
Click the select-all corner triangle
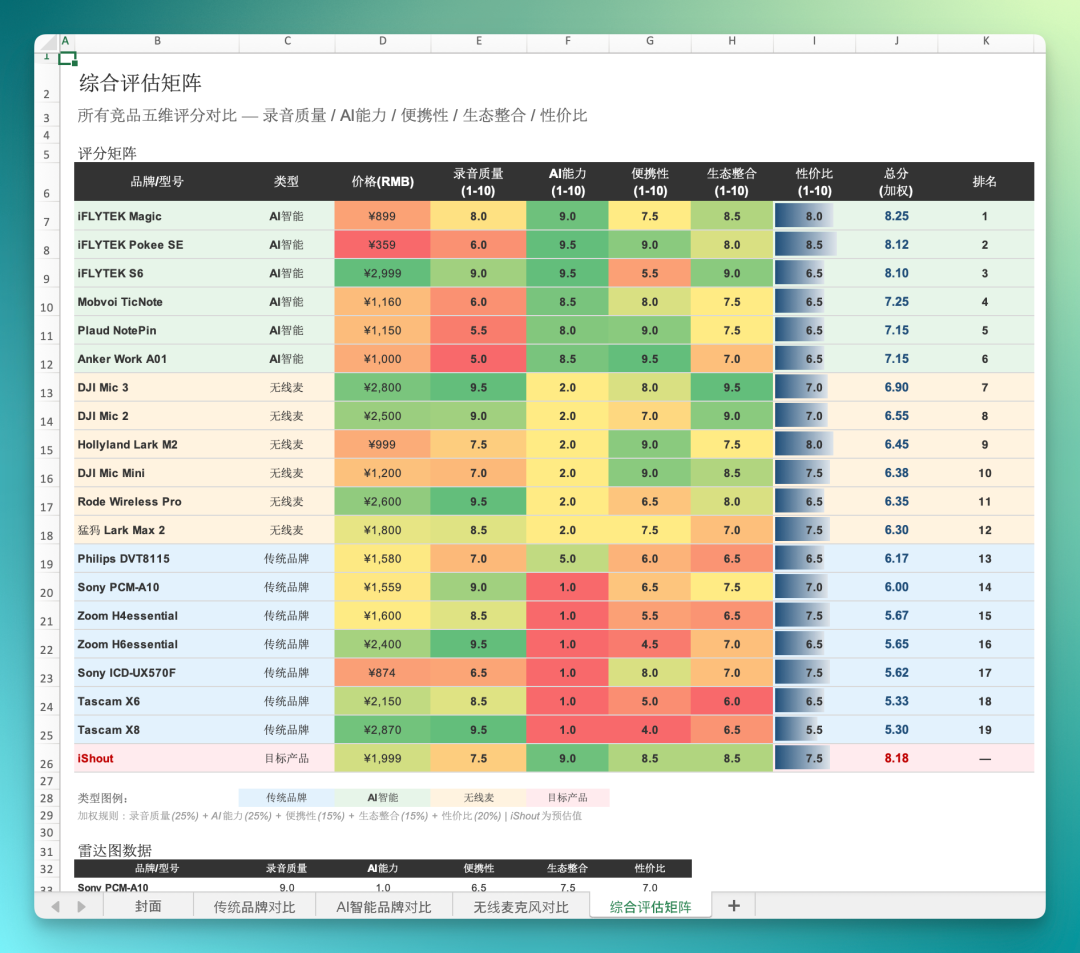coord(47,43)
